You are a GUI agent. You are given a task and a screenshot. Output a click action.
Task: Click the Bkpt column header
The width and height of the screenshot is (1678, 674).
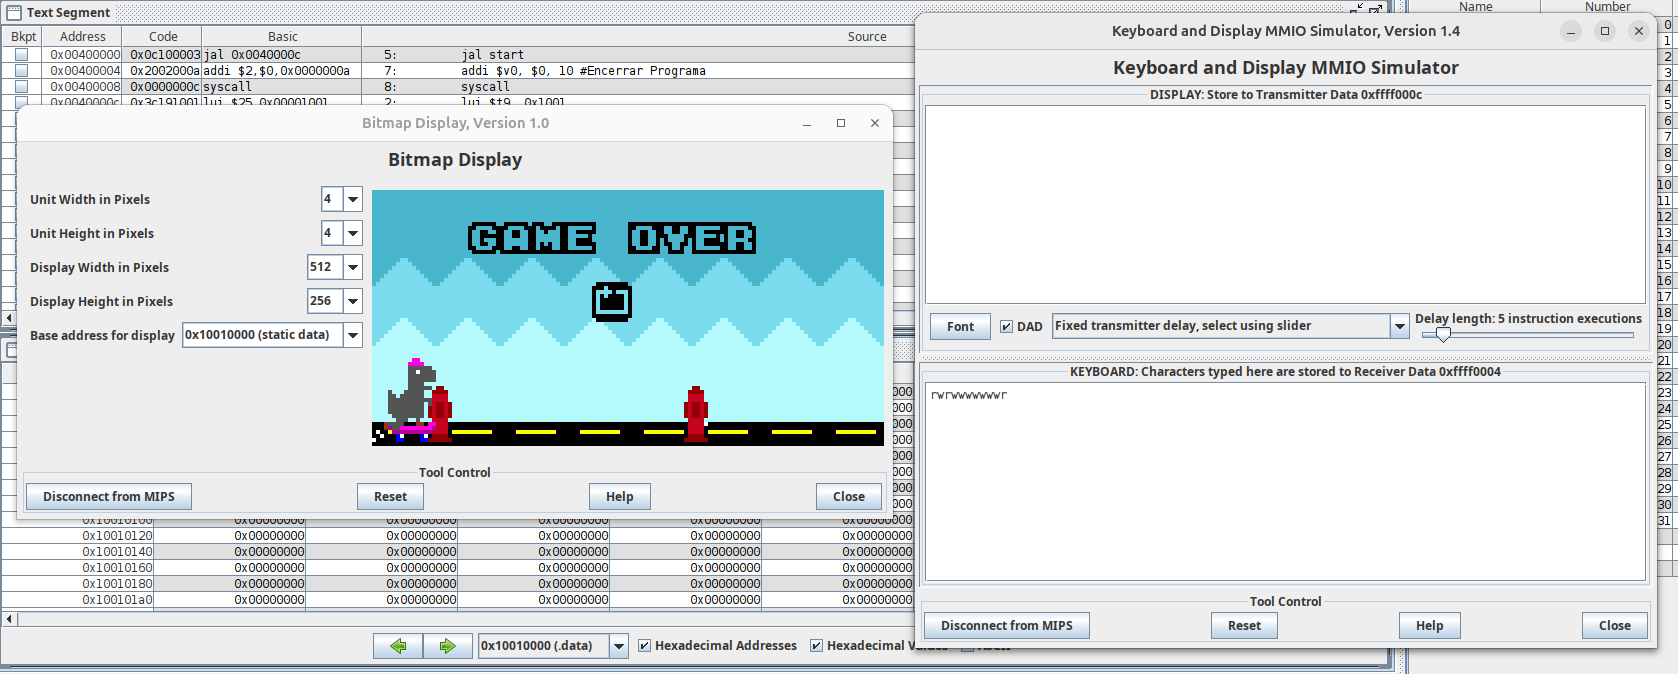(24, 36)
